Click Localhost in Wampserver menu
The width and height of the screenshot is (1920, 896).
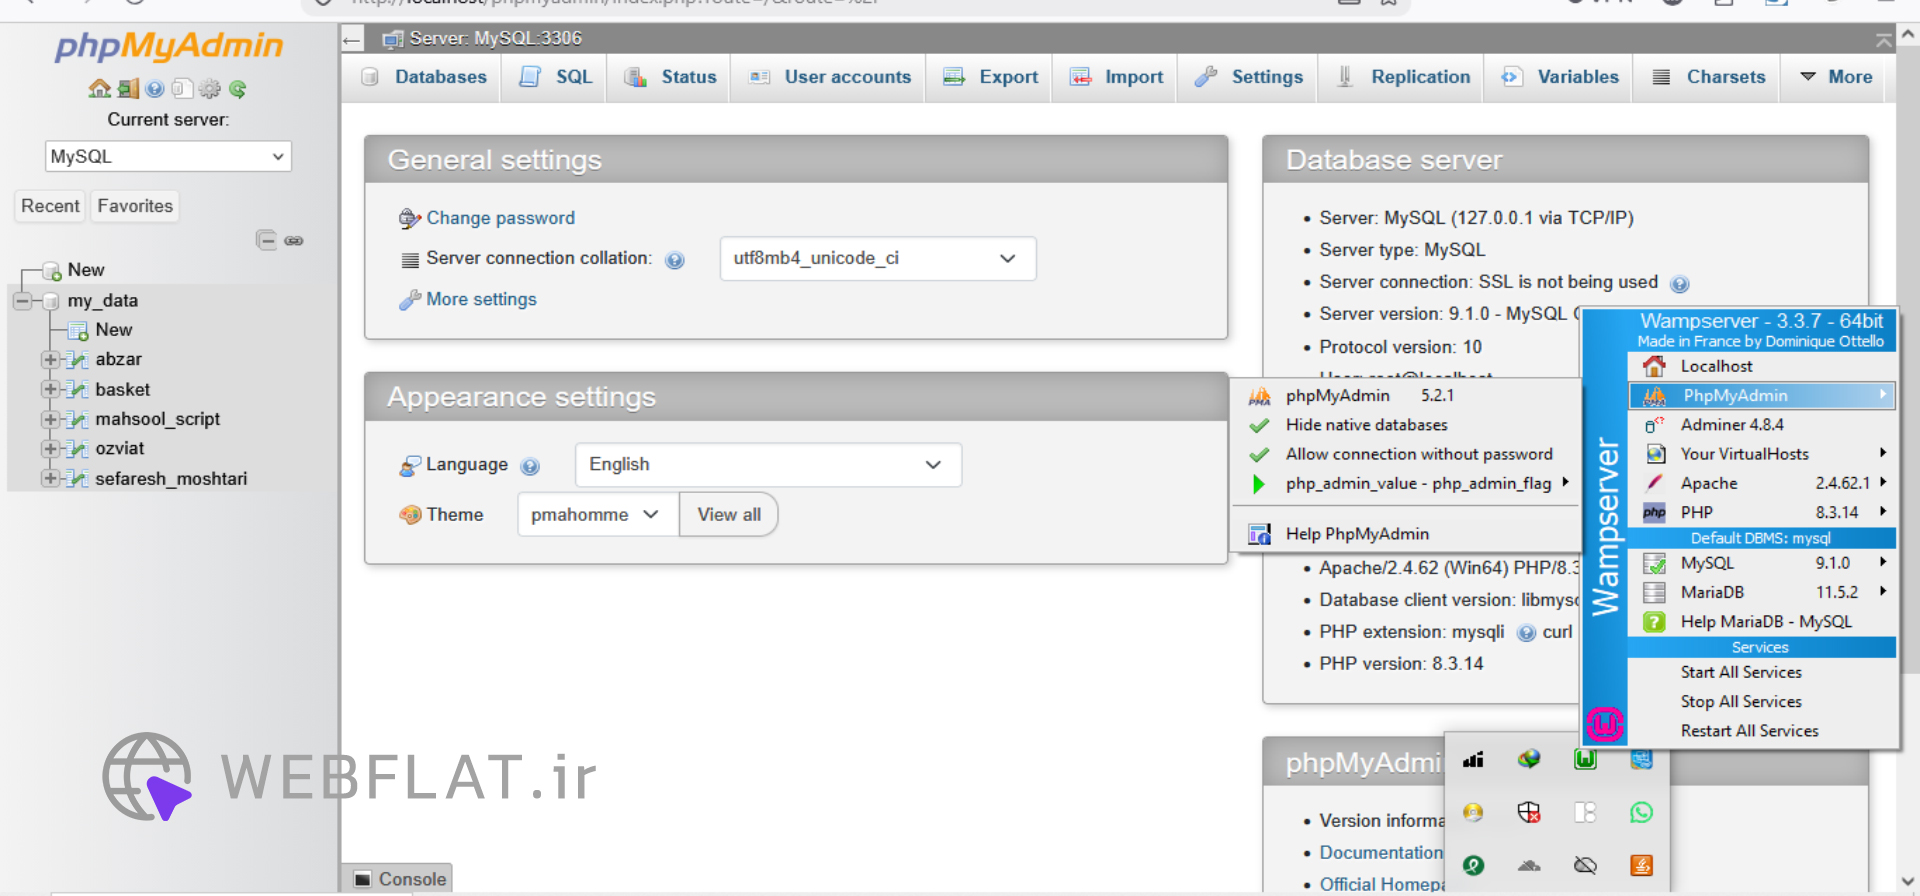tap(1763, 367)
